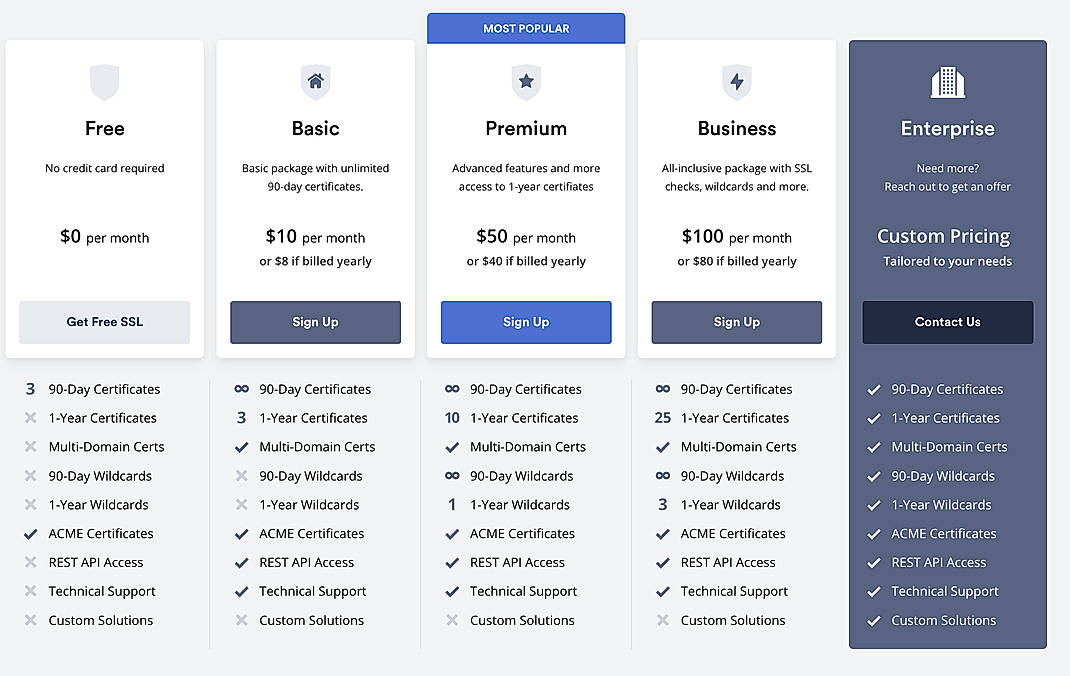Image resolution: width=1070 pixels, height=676 pixels.
Task: Click the shield icon above the Free plan
Action: [104, 82]
